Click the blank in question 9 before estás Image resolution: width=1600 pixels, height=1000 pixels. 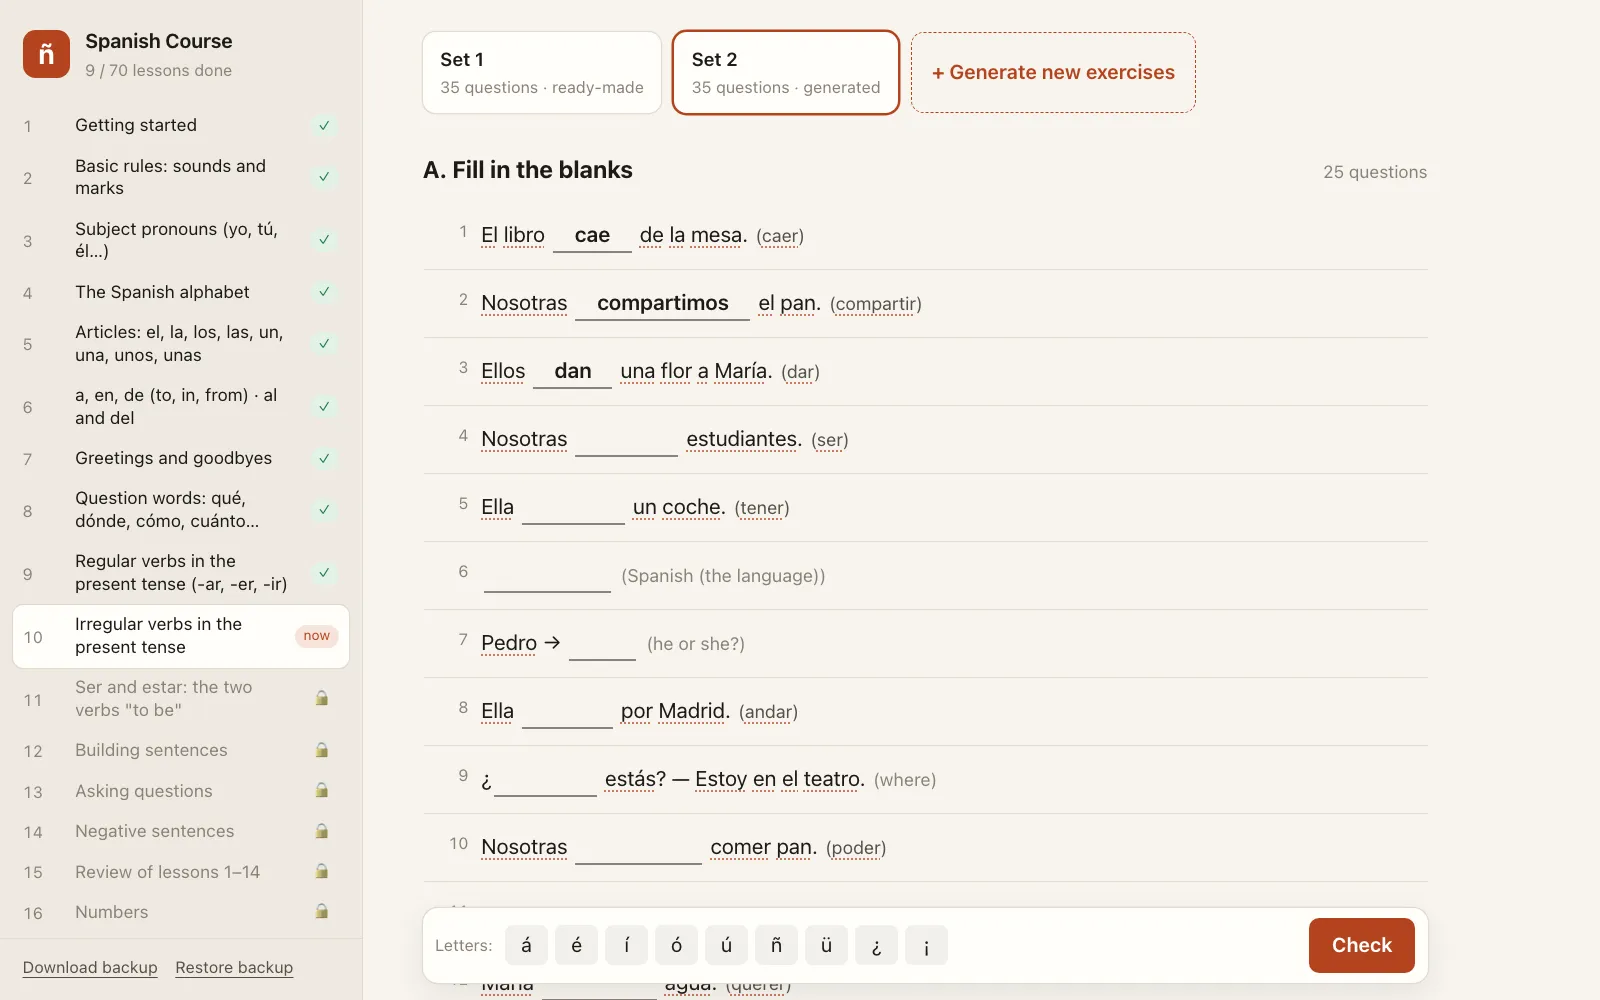click(x=545, y=780)
